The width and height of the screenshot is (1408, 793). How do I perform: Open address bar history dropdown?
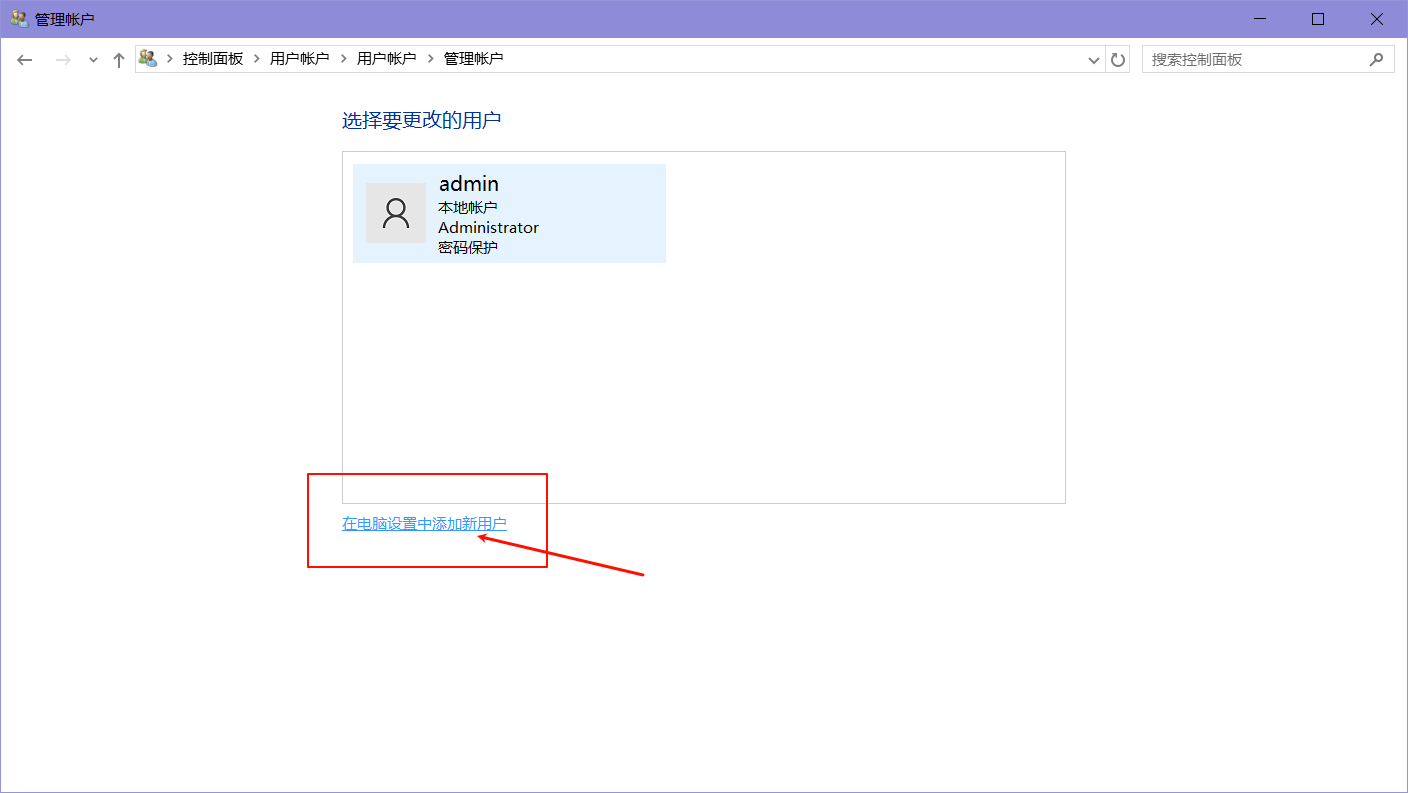[1093, 60]
